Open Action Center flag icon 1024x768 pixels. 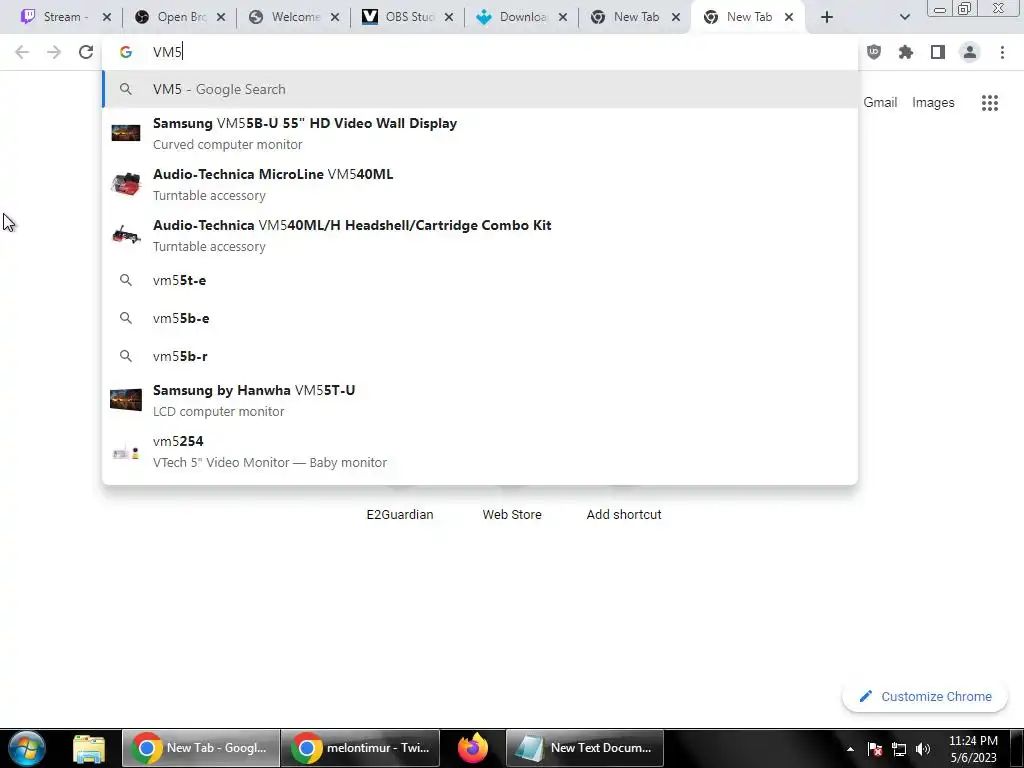click(875, 749)
